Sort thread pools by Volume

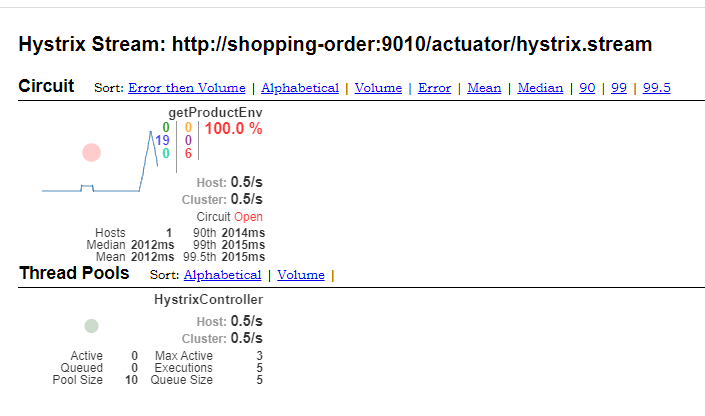(x=301, y=275)
